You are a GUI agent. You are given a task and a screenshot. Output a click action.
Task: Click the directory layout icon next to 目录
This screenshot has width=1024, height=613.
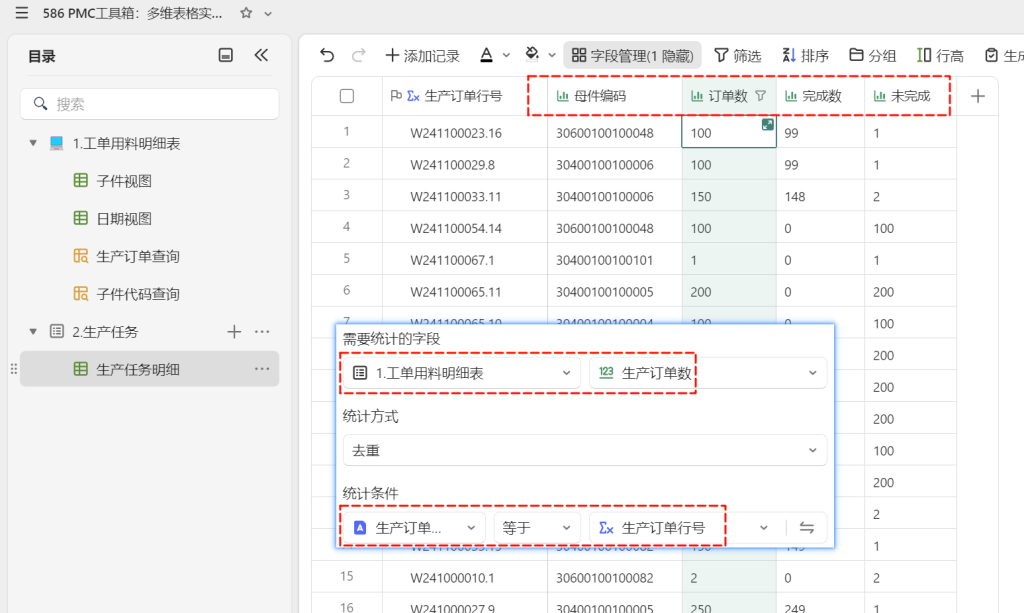[225, 55]
